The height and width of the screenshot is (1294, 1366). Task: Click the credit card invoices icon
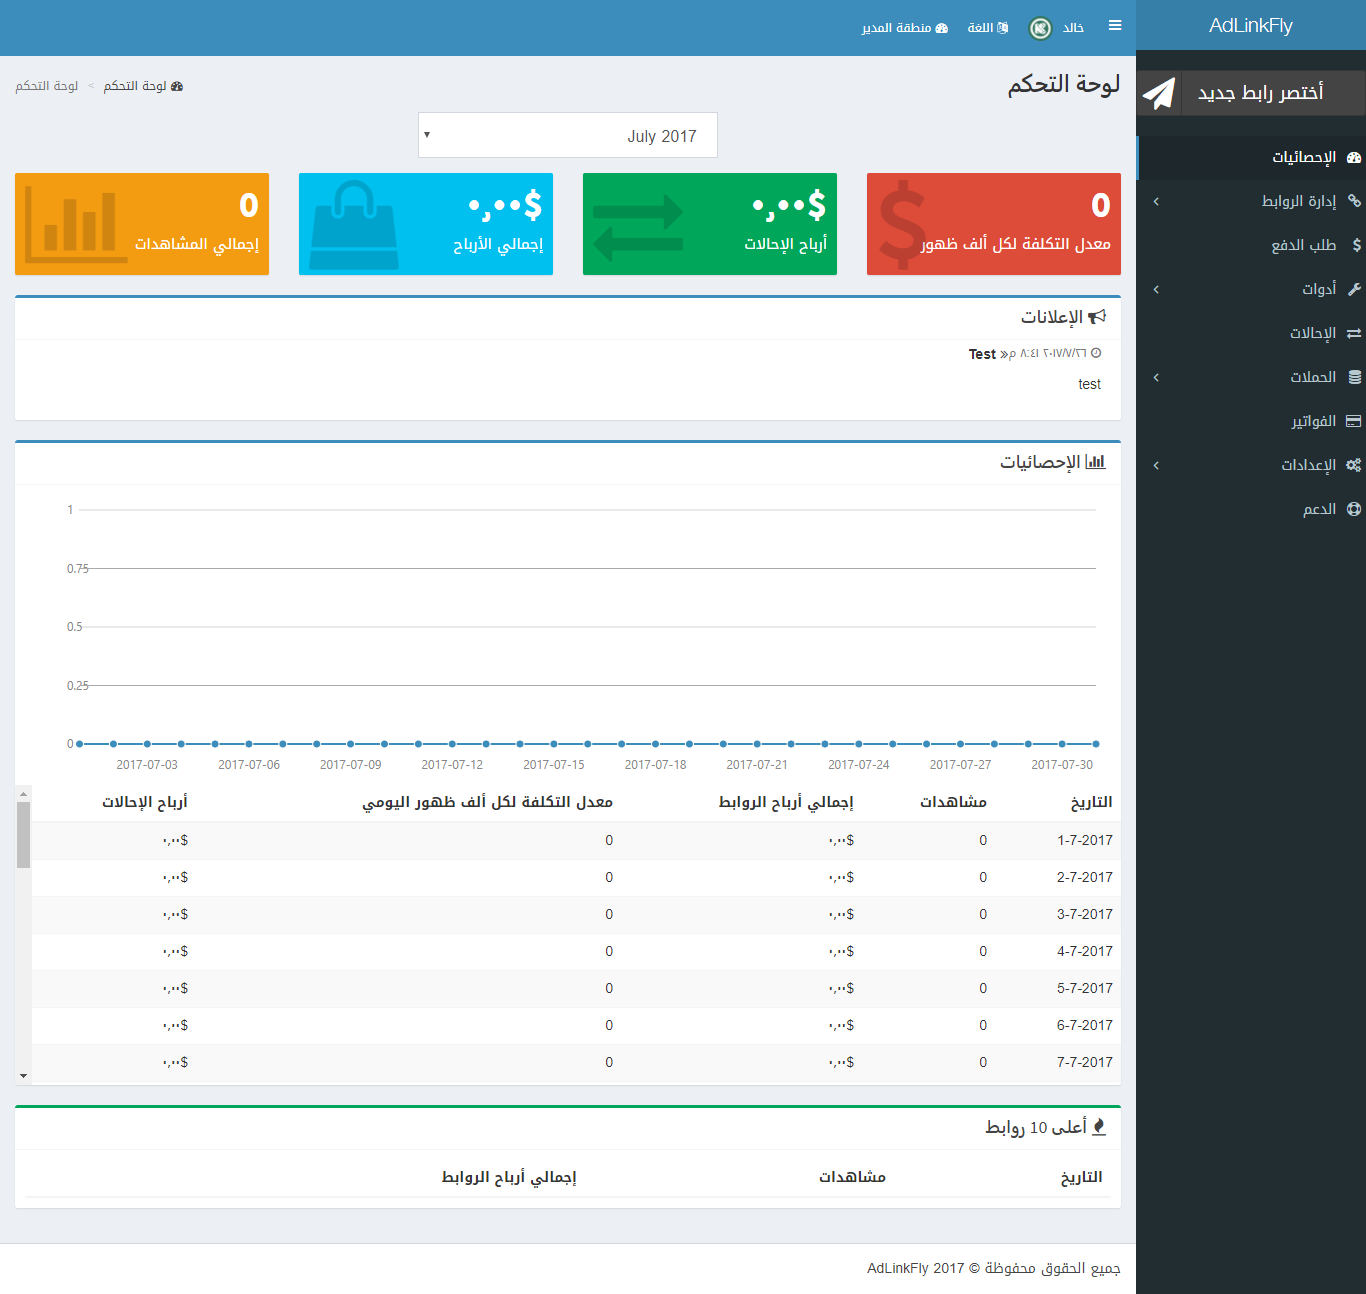[1354, 421]
